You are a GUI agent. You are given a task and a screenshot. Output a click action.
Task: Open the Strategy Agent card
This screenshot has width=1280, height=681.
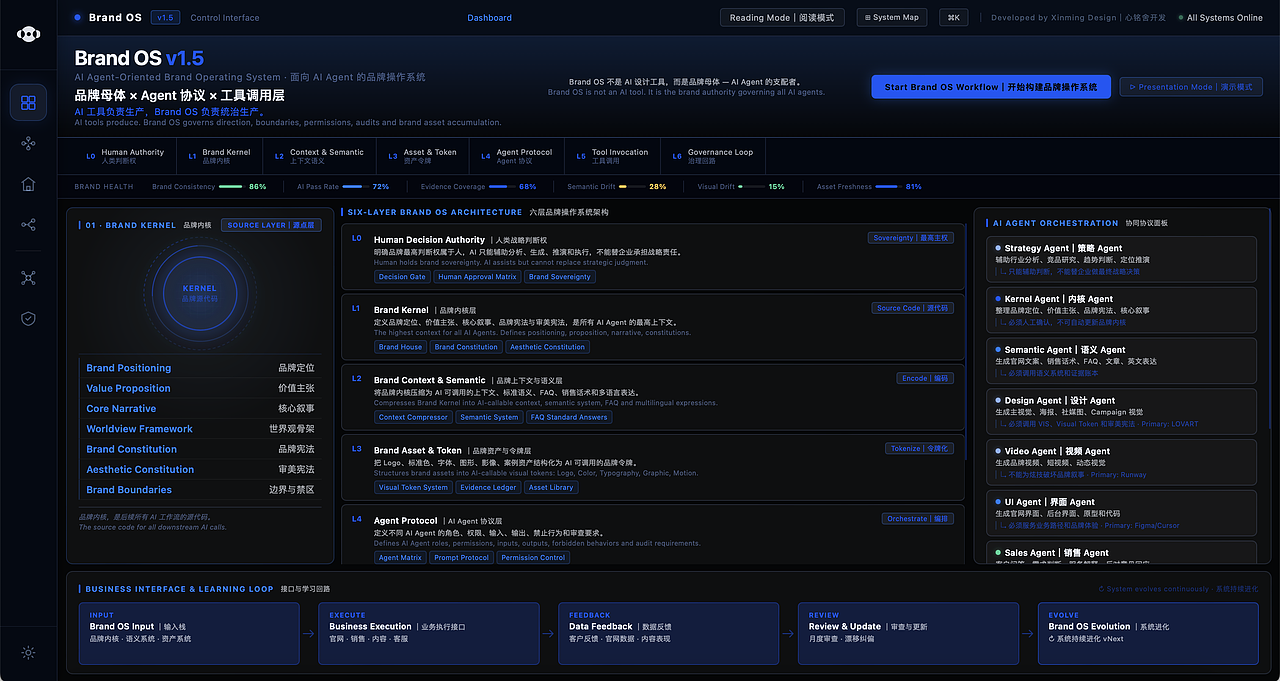(x=1121, y=258)
